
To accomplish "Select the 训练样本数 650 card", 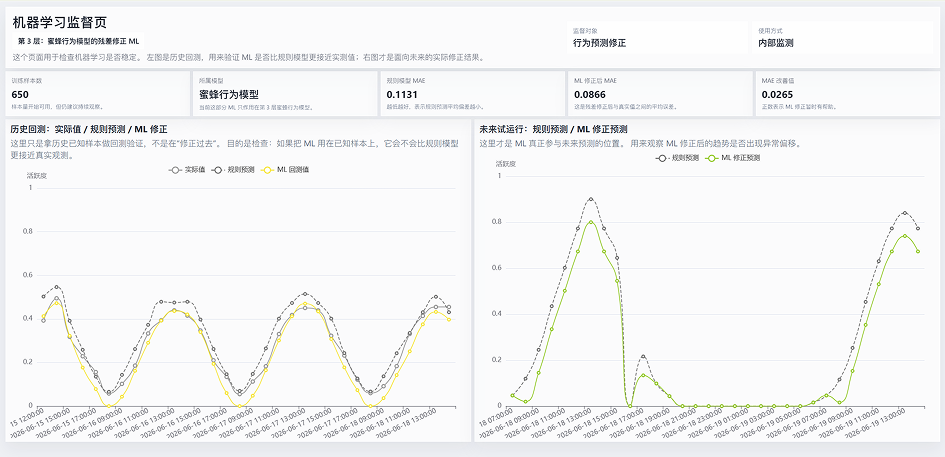I will click(98, 93).
